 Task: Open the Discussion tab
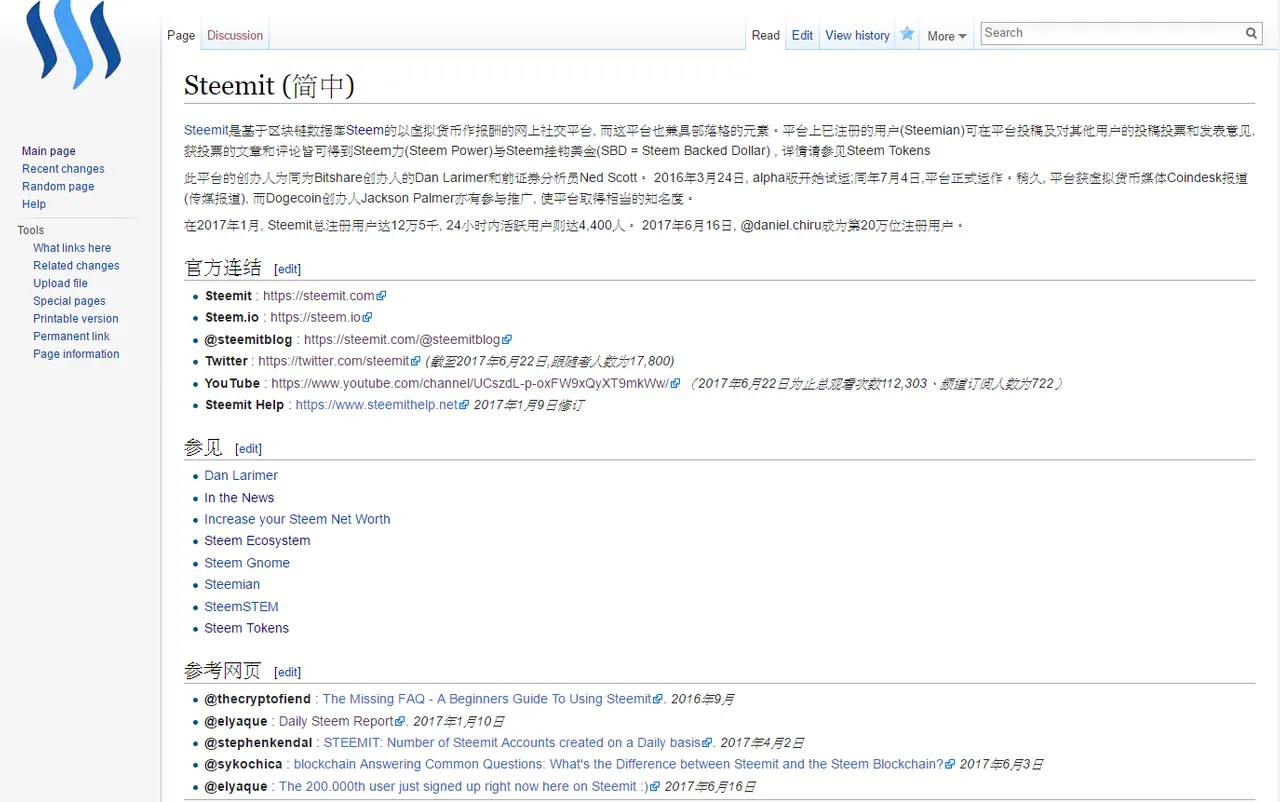pos(235,35)
